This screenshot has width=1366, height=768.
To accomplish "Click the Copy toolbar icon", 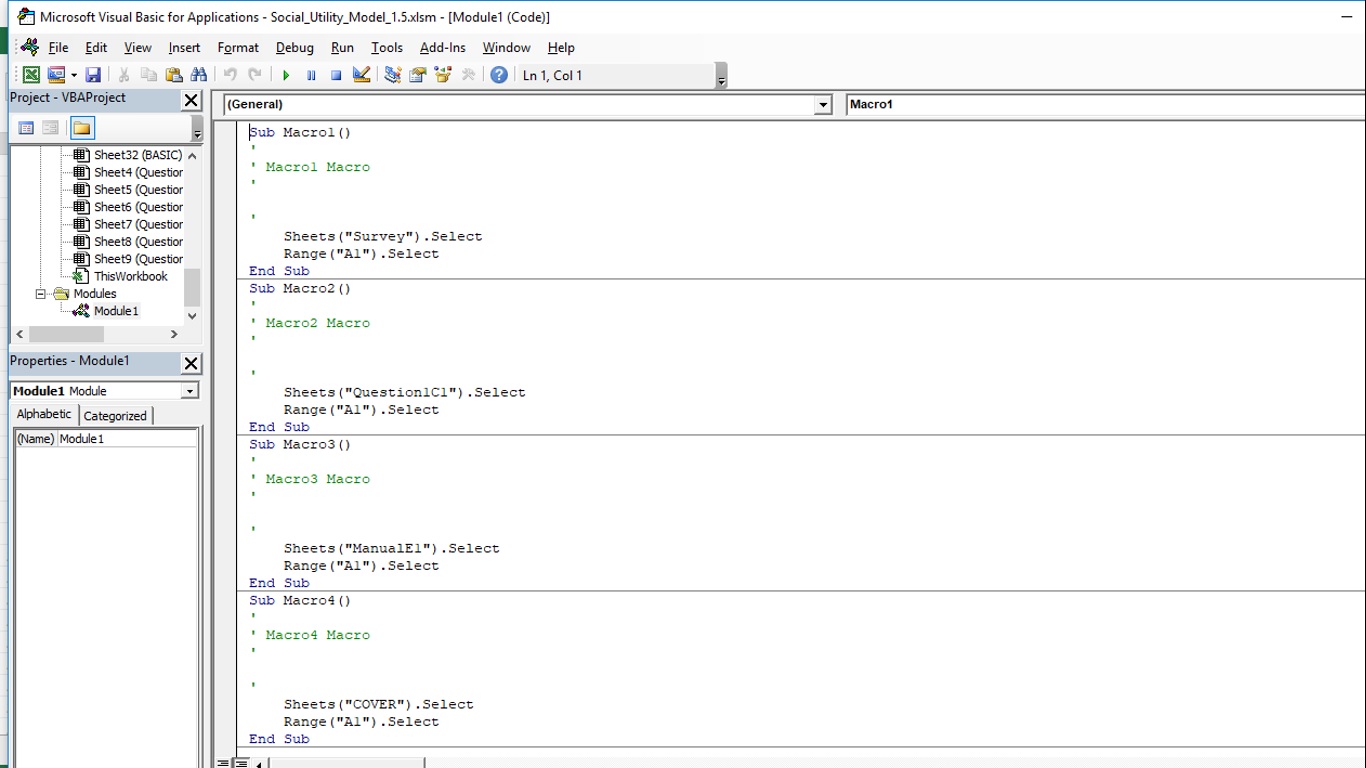I will pyautogui.click(x=149, y=75).
